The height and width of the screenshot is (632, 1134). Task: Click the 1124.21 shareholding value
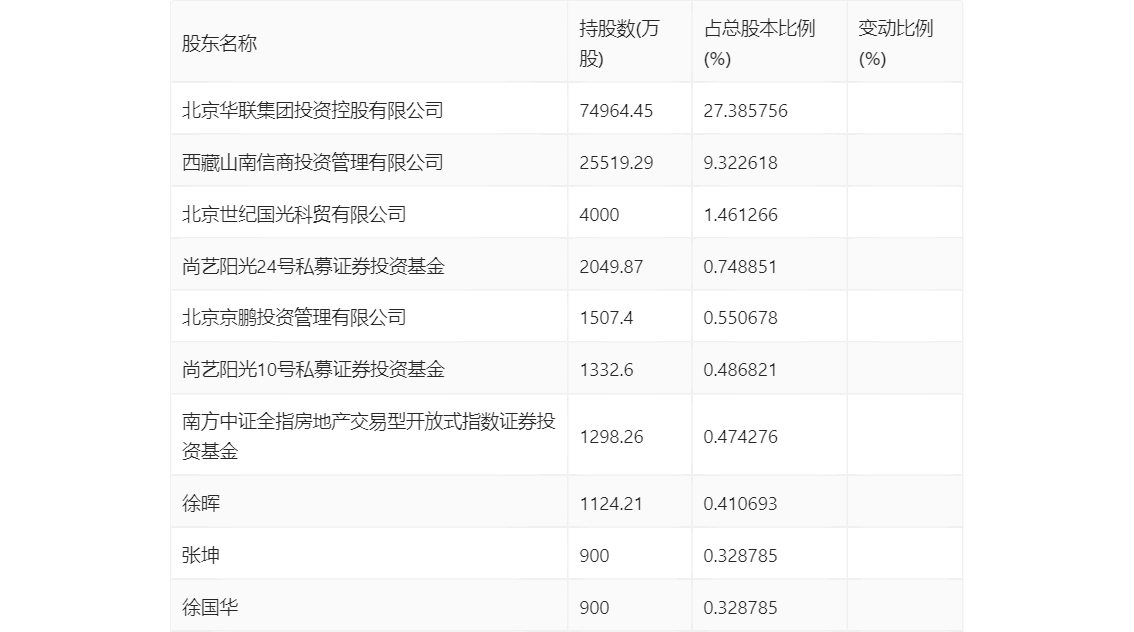pos(611,504)
